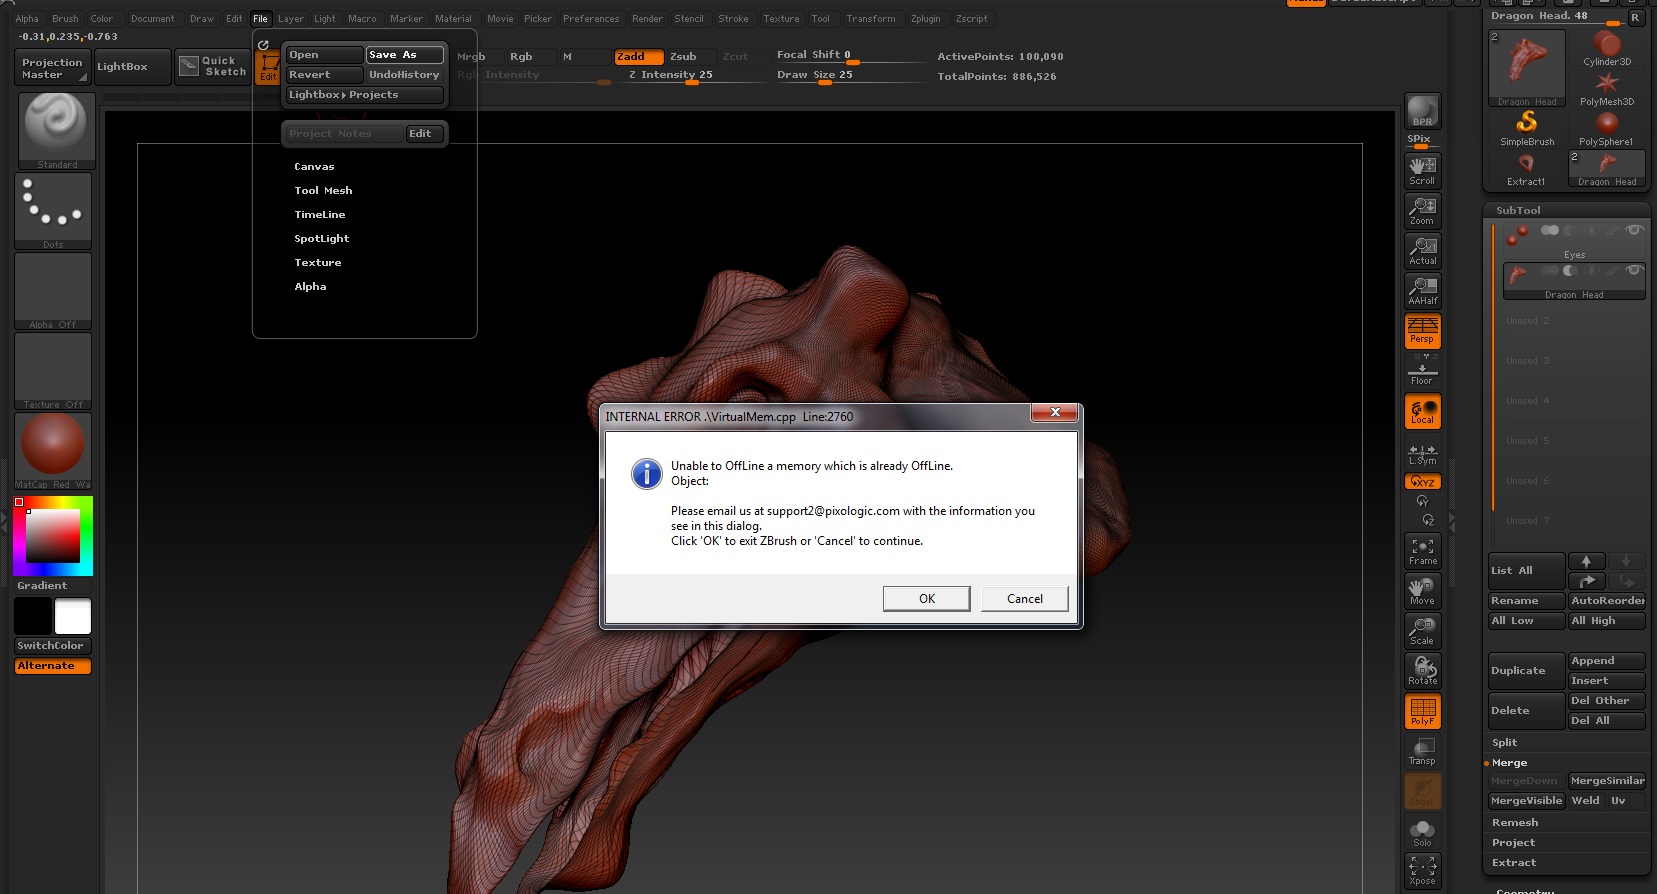1657x894 pixels.
Task: Select the Move view tool
Action: pos(1422,591)
